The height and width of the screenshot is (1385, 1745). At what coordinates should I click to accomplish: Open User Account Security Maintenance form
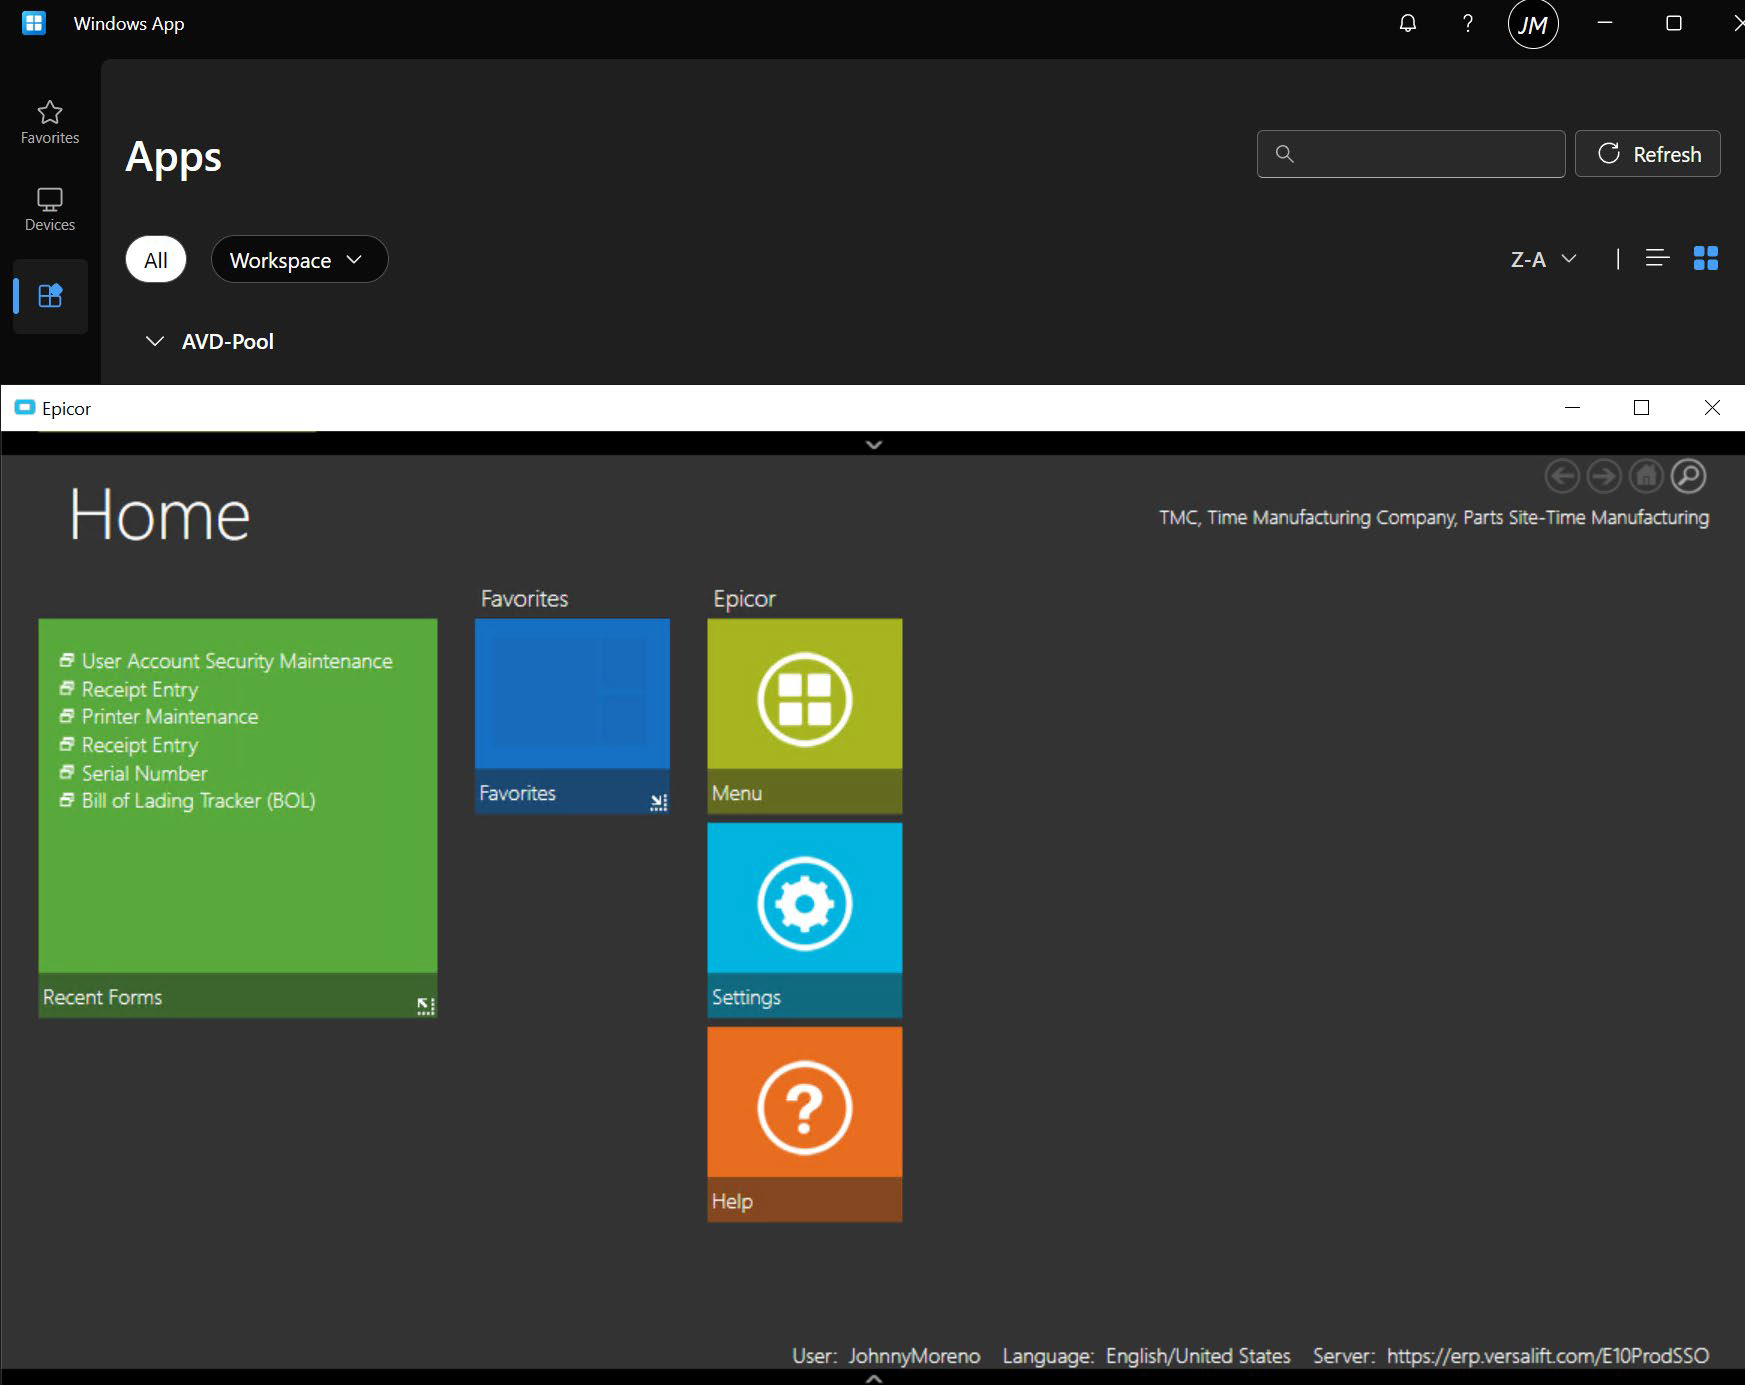click(x=237, y=661)
